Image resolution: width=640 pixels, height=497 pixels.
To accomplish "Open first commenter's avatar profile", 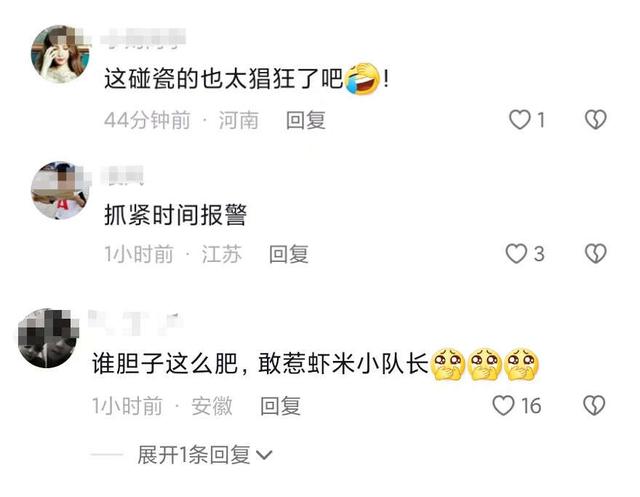I will tap(60, 54).
